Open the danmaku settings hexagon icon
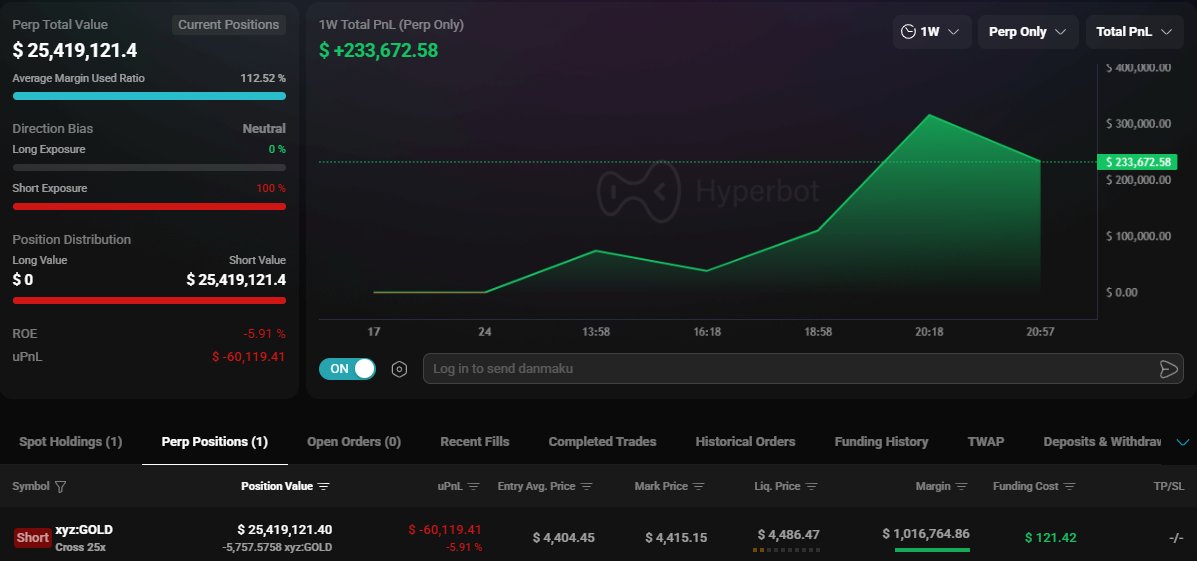 pos(399,369)
